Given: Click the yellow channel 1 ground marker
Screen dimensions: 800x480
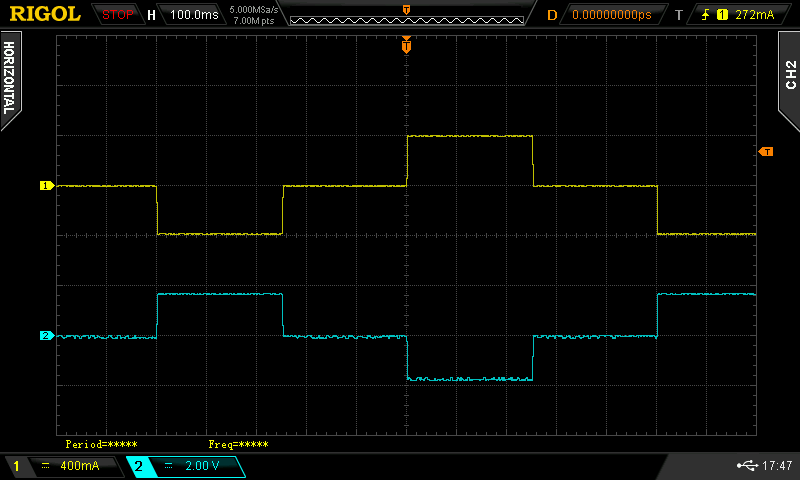Looking at the screenshot, I should coord(46,186).
